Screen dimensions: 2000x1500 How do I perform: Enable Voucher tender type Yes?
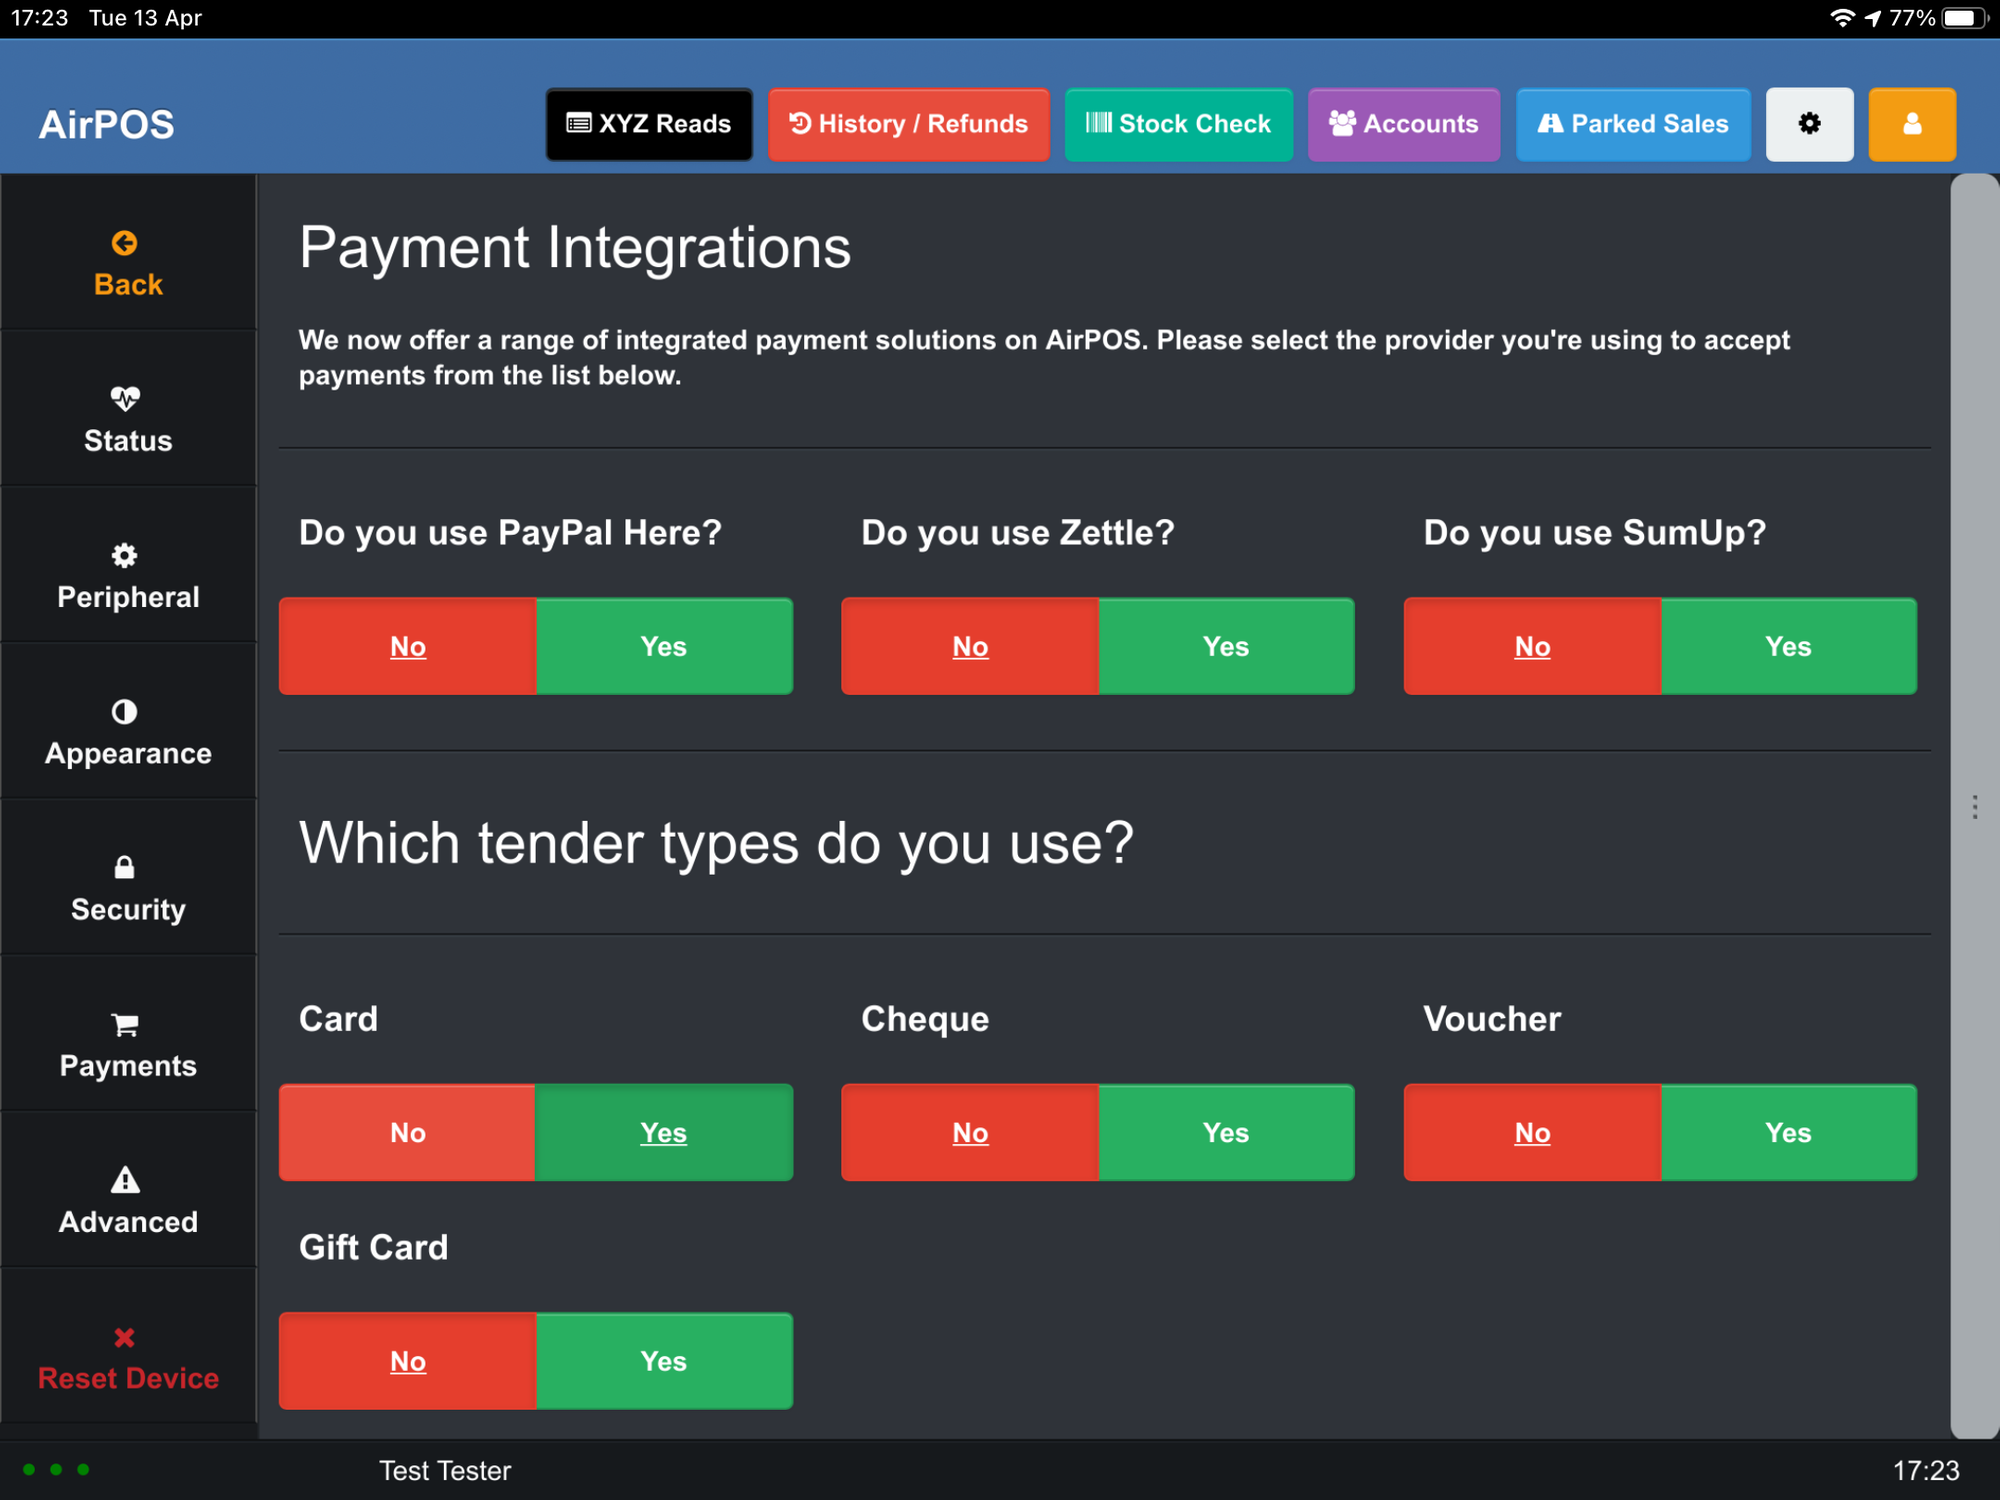(x=1788, y=1132)
